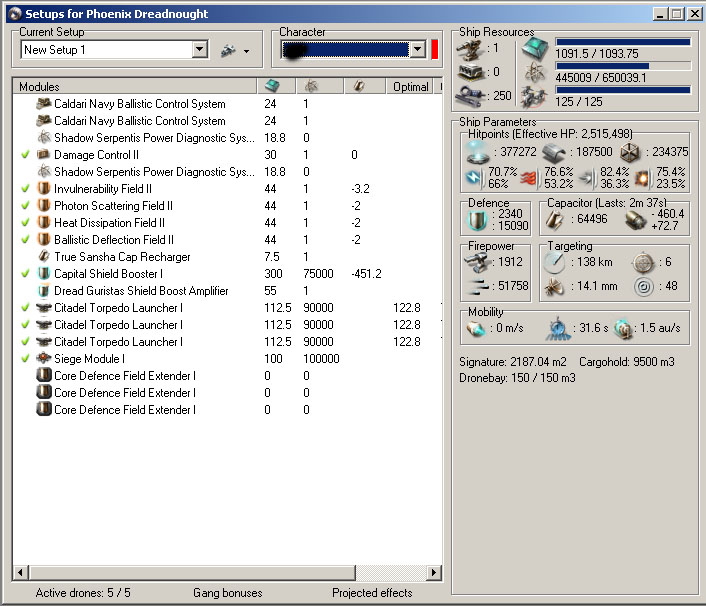Viewport: 706px width, 606px height.
Task: Click the Dread Guristas Shield Boost Amplifier icon
Action: [x=44, y=291]
